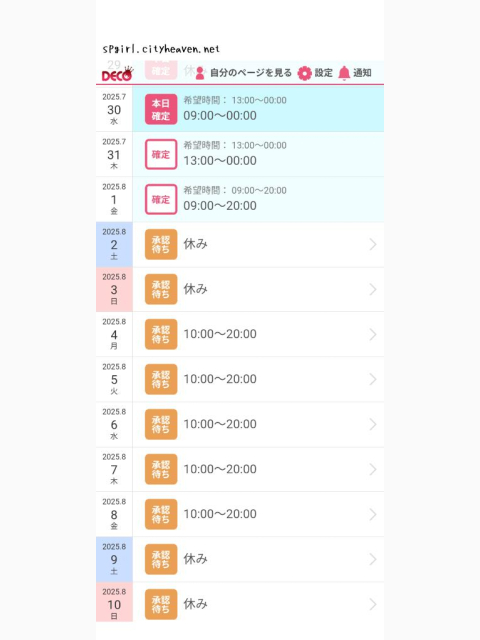Click the 承認待ち badge for August 2
Screen dimensions: 480x640
[161, 244]
